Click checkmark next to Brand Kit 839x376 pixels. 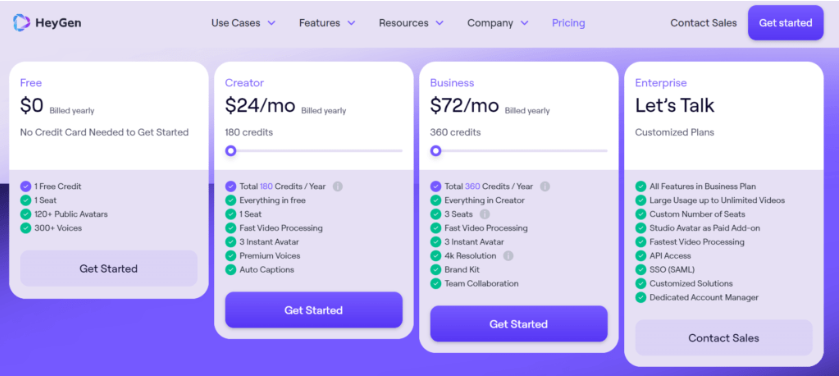[436, 270]
